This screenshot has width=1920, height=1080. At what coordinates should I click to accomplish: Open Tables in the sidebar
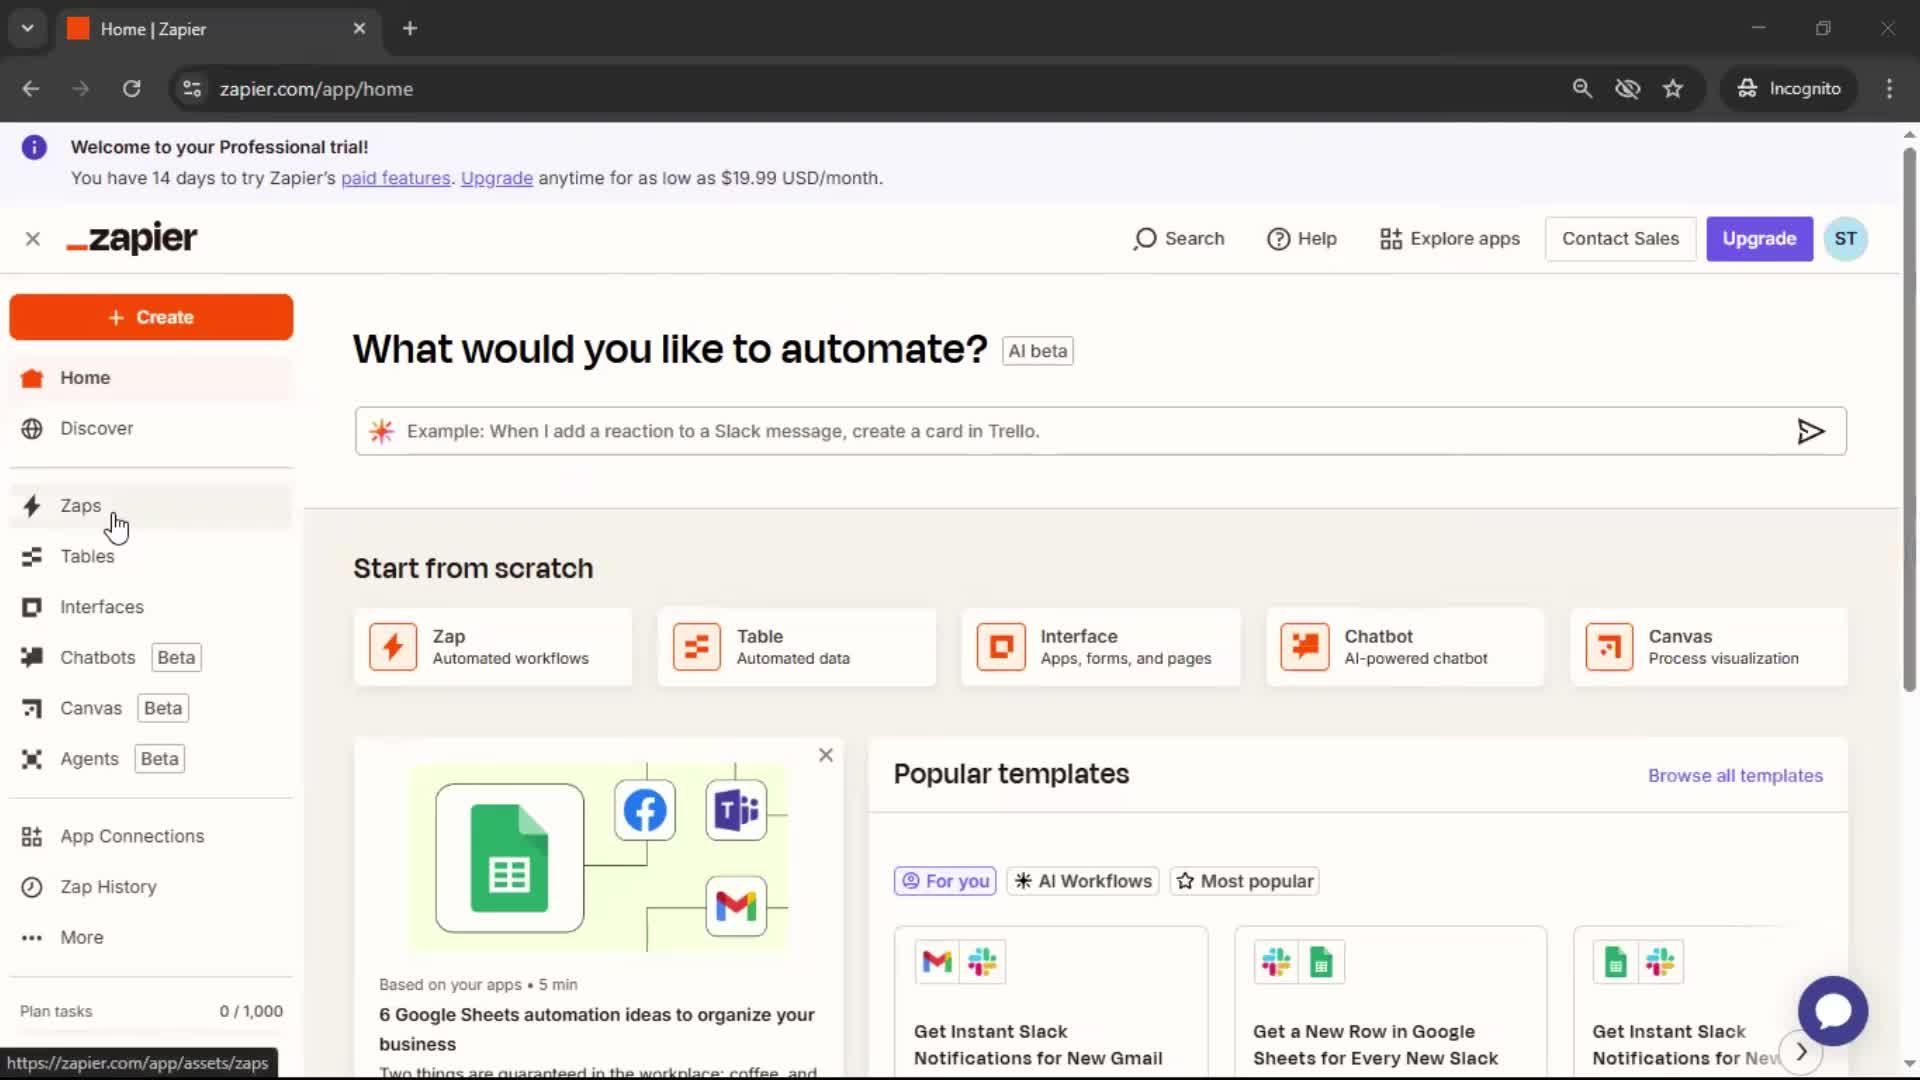[150, 556]
